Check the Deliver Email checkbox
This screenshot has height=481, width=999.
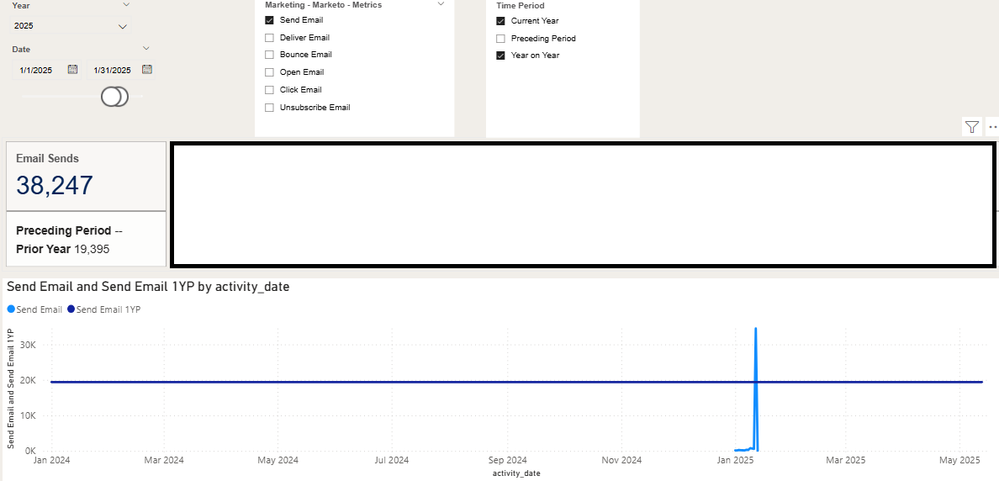269,38
